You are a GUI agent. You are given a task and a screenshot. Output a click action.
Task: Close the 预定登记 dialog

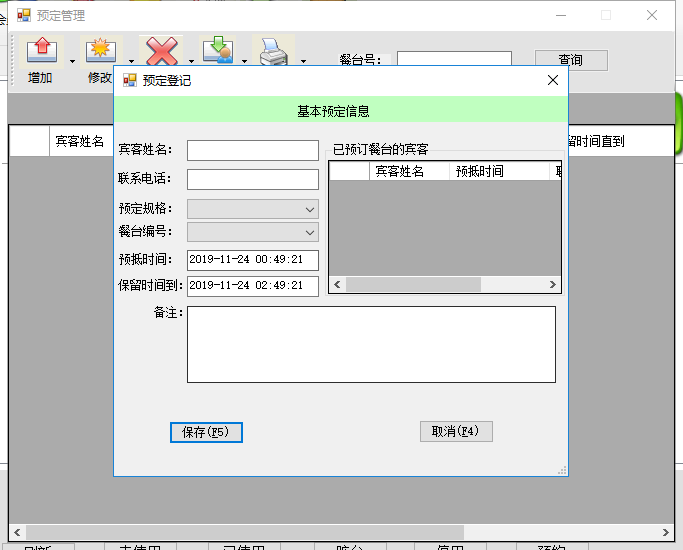552,81
